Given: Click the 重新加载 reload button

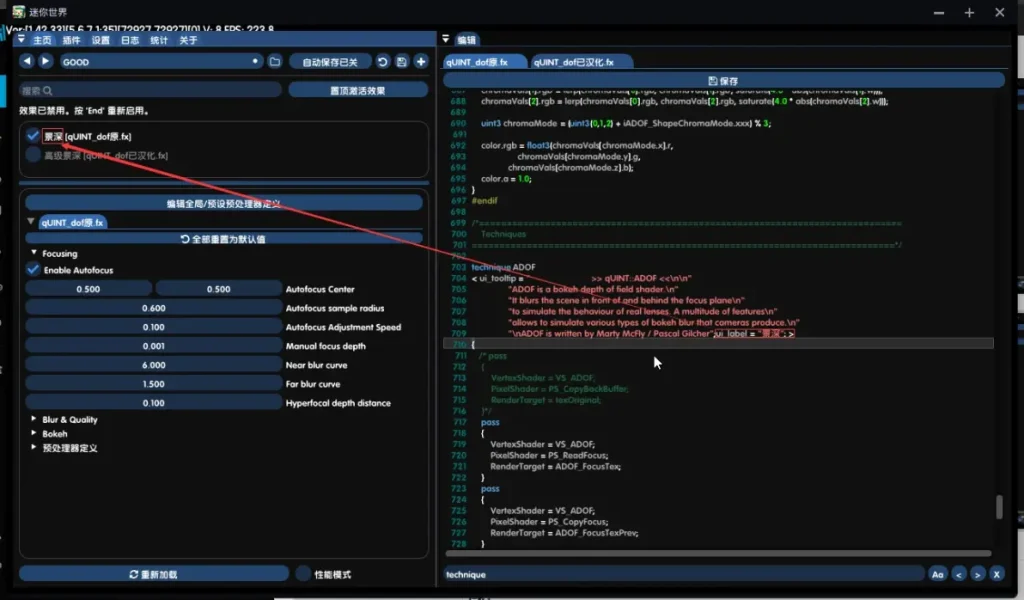Looking at the screenshot, I should click(x=153, y=574).
